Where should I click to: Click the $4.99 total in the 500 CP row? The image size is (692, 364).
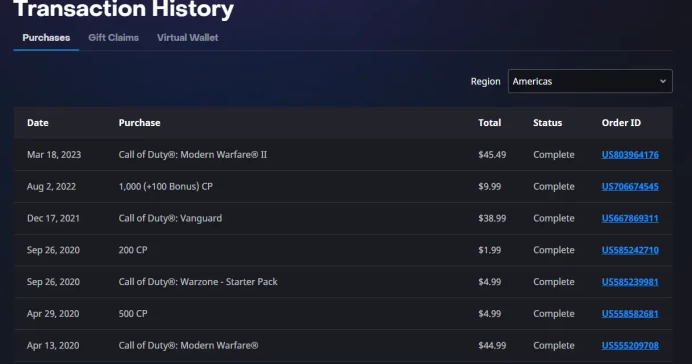pos(489,314)
